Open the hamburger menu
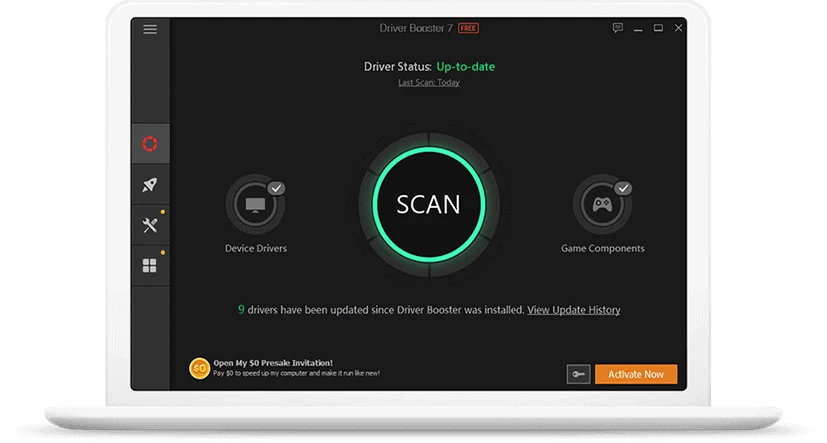The image size is (827, 443). (150, 29)
